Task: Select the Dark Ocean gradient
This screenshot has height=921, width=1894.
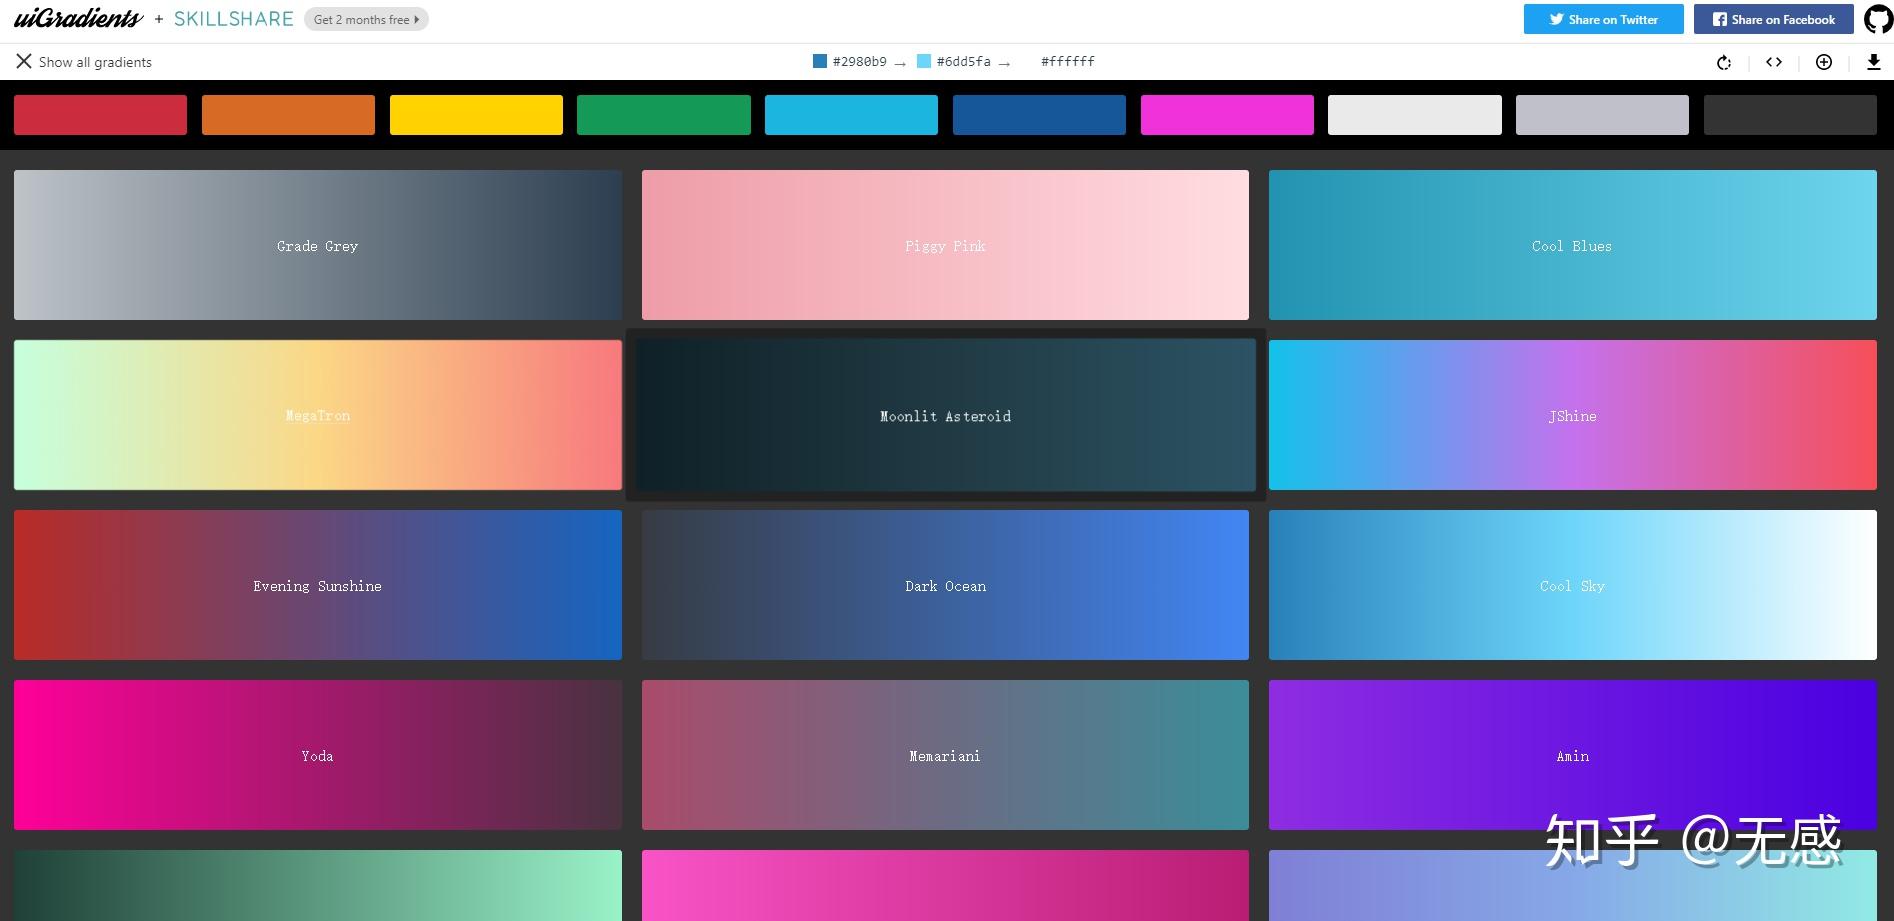Action: point(945,585)
